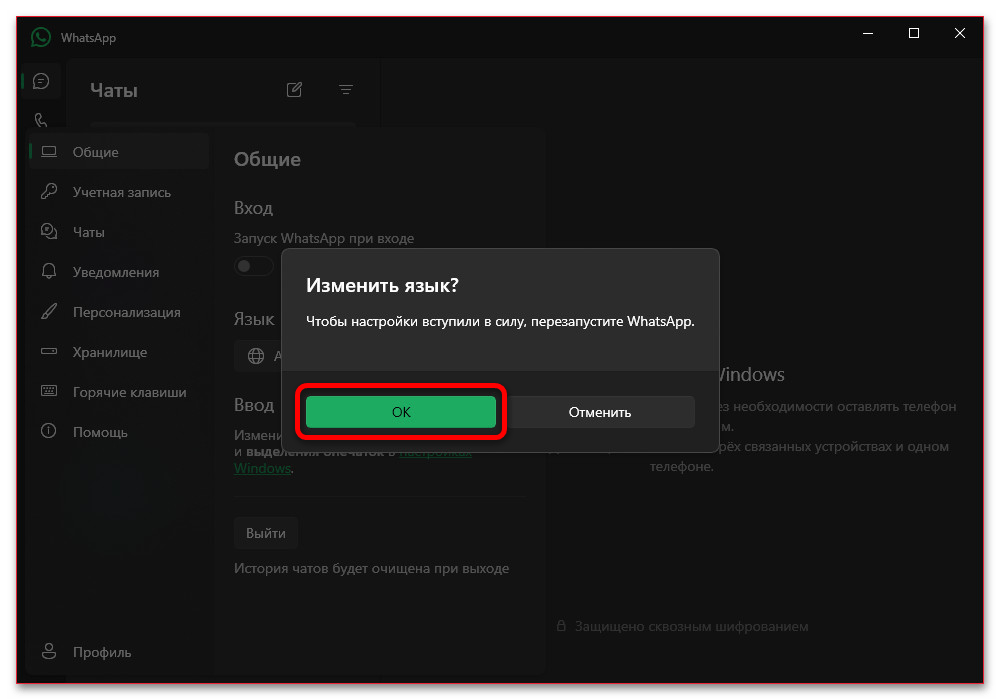Image resolution: width=1000 pixels, height=700 pixels.
Task: Open Персонализация settings section
Action: click(x=119, y=312)
